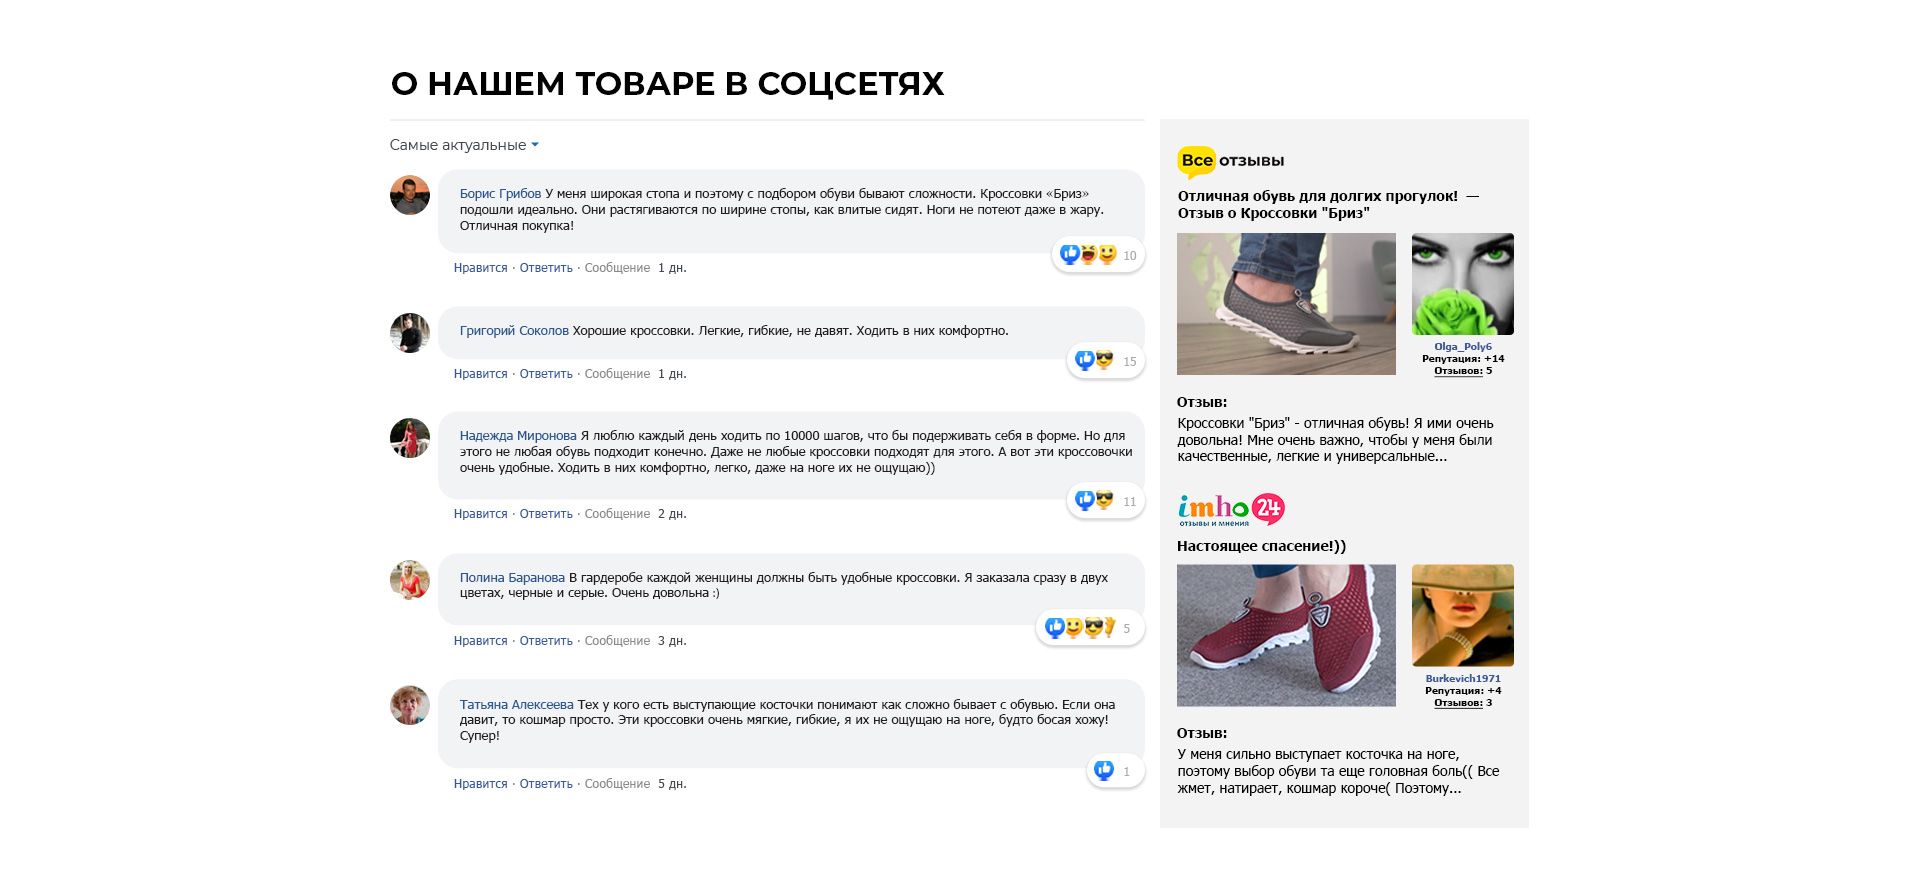Click the like reaction on Татьяна Алексеева's comment
Screen dimensions: 1920x893
point(1104,771)
